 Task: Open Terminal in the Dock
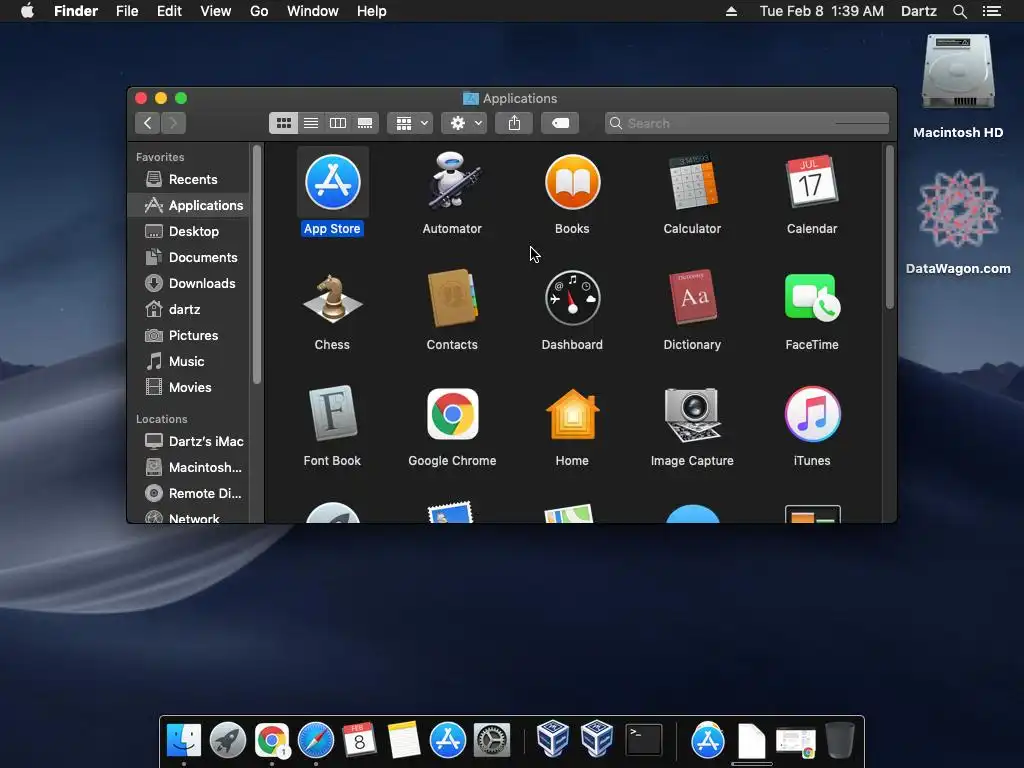[x=643, y=740]
